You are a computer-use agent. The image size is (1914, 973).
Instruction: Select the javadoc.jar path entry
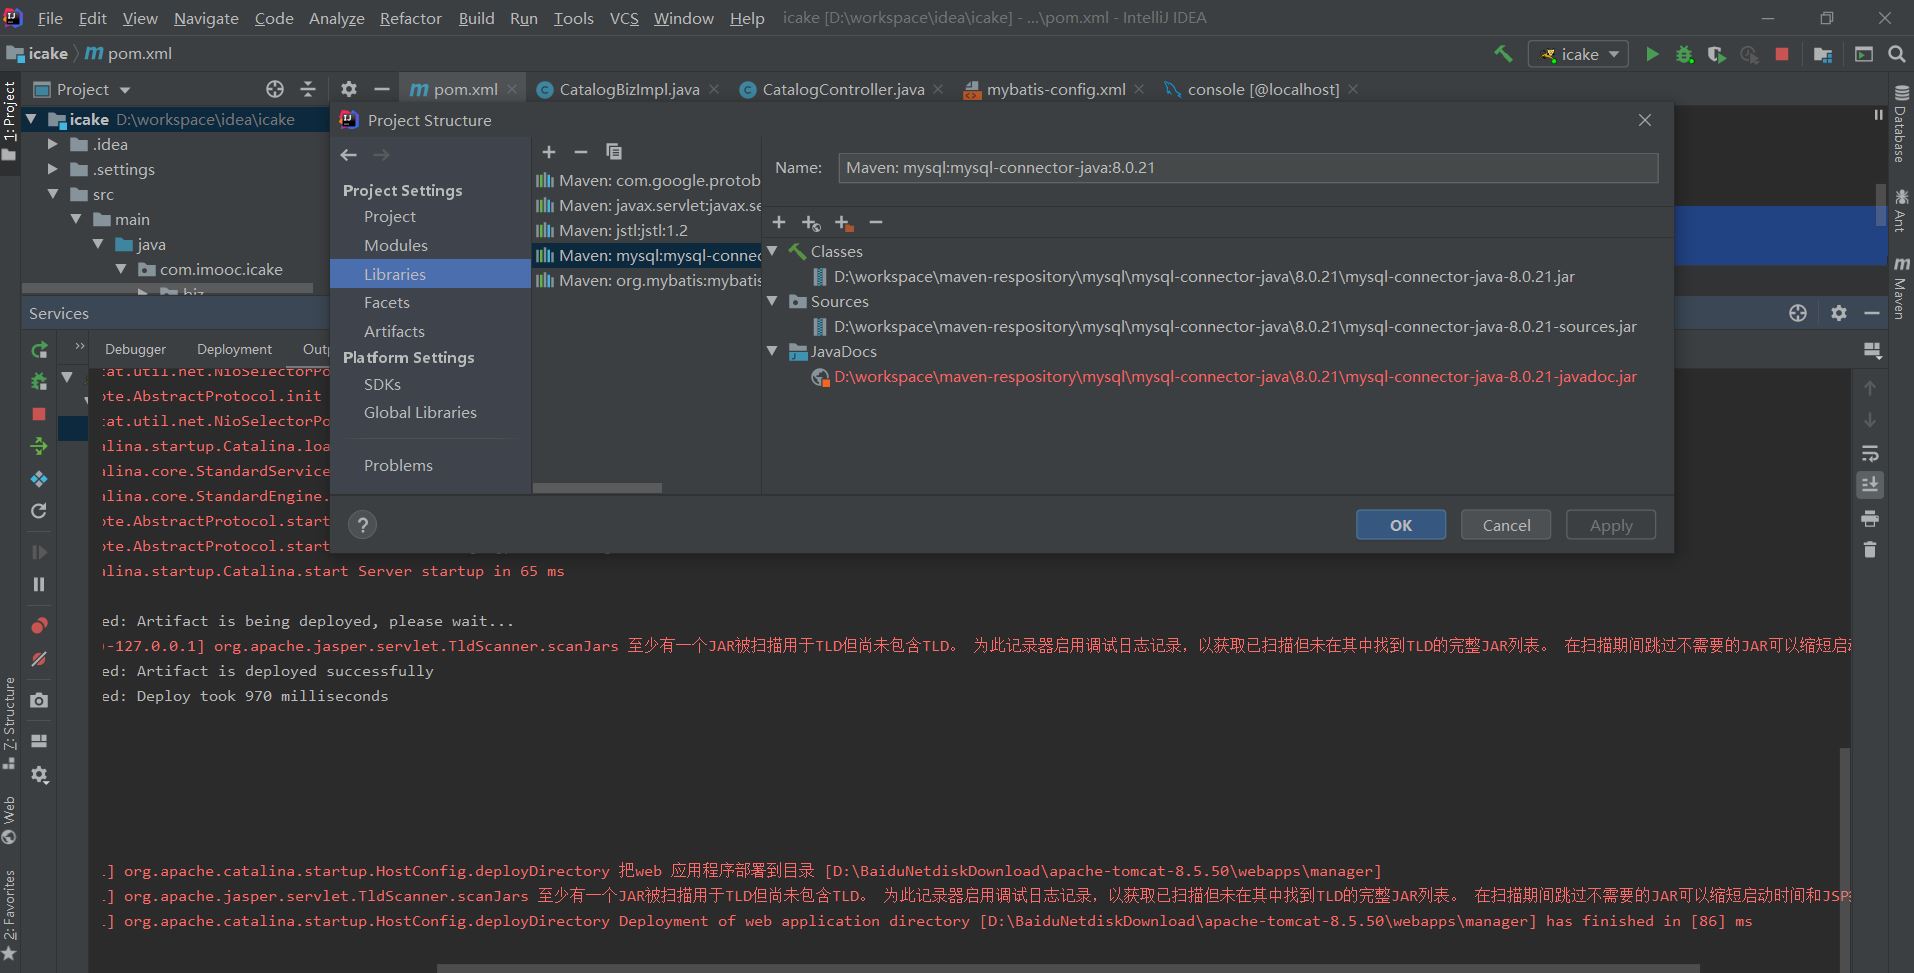click(1235, 377)
